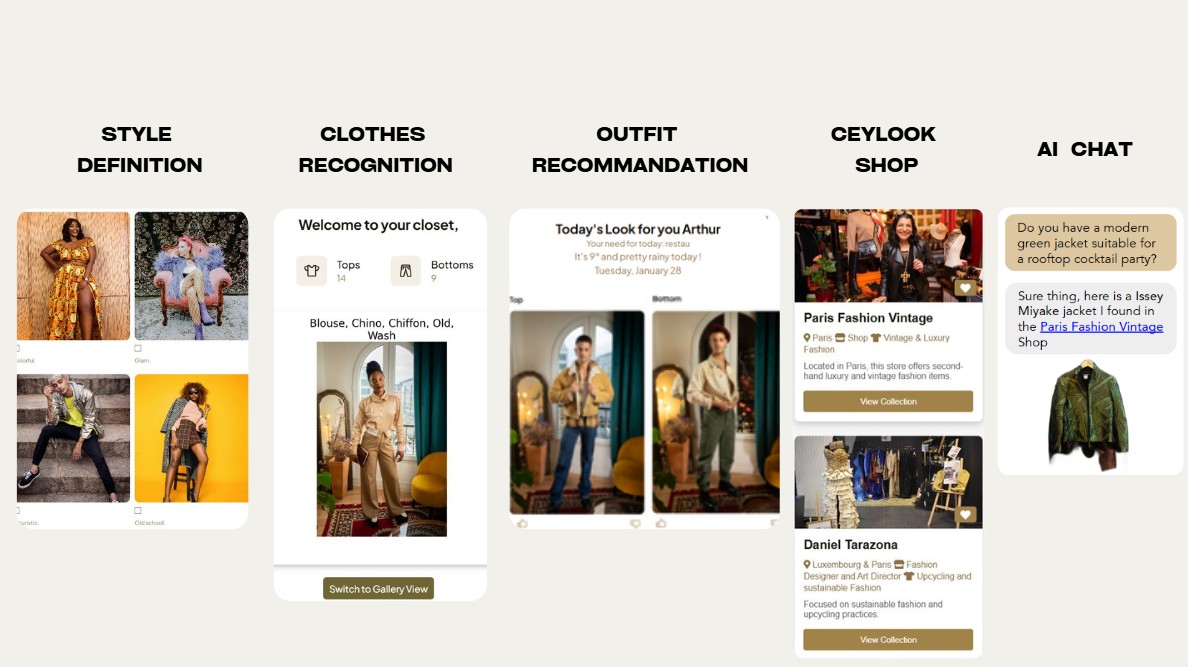Image resolution: width=1188 pixels, height=667 pixels.
Task: Check the Glam style checkbox
Action: point(138,349)
